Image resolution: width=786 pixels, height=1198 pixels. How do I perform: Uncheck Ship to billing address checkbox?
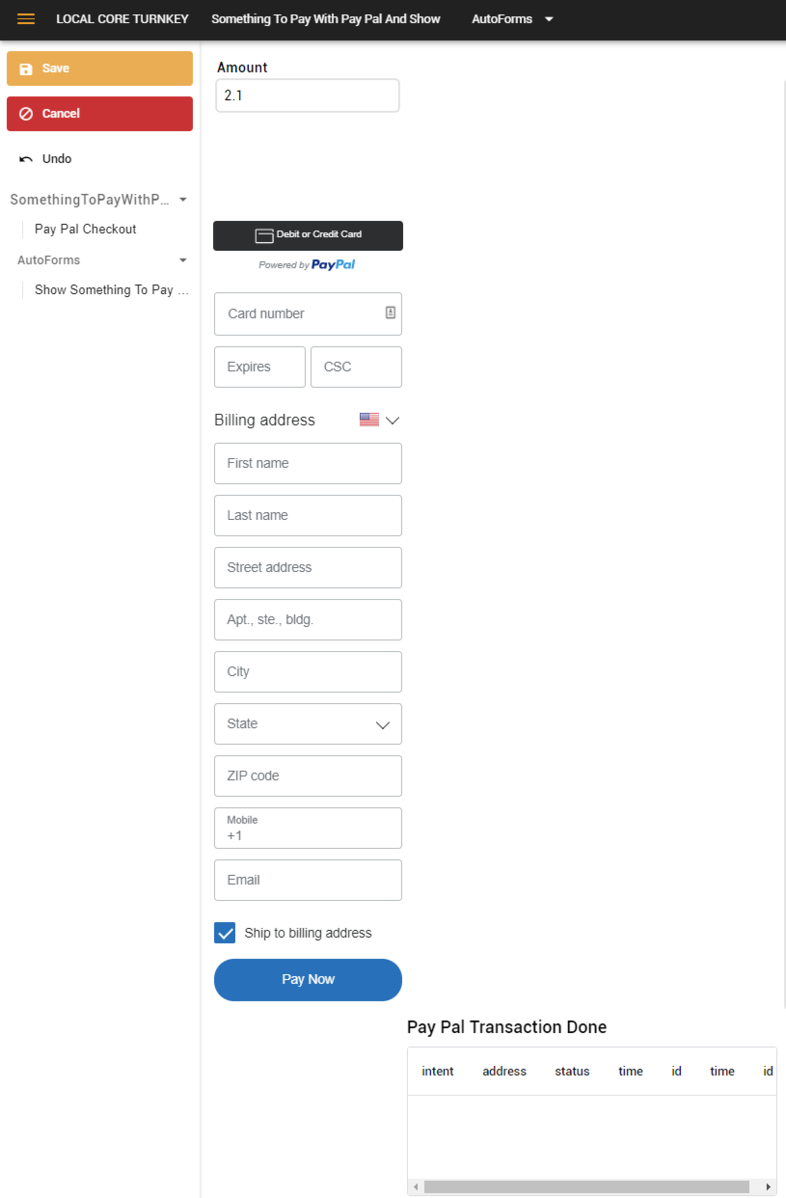pyautogui.click(x=225, y=933)
